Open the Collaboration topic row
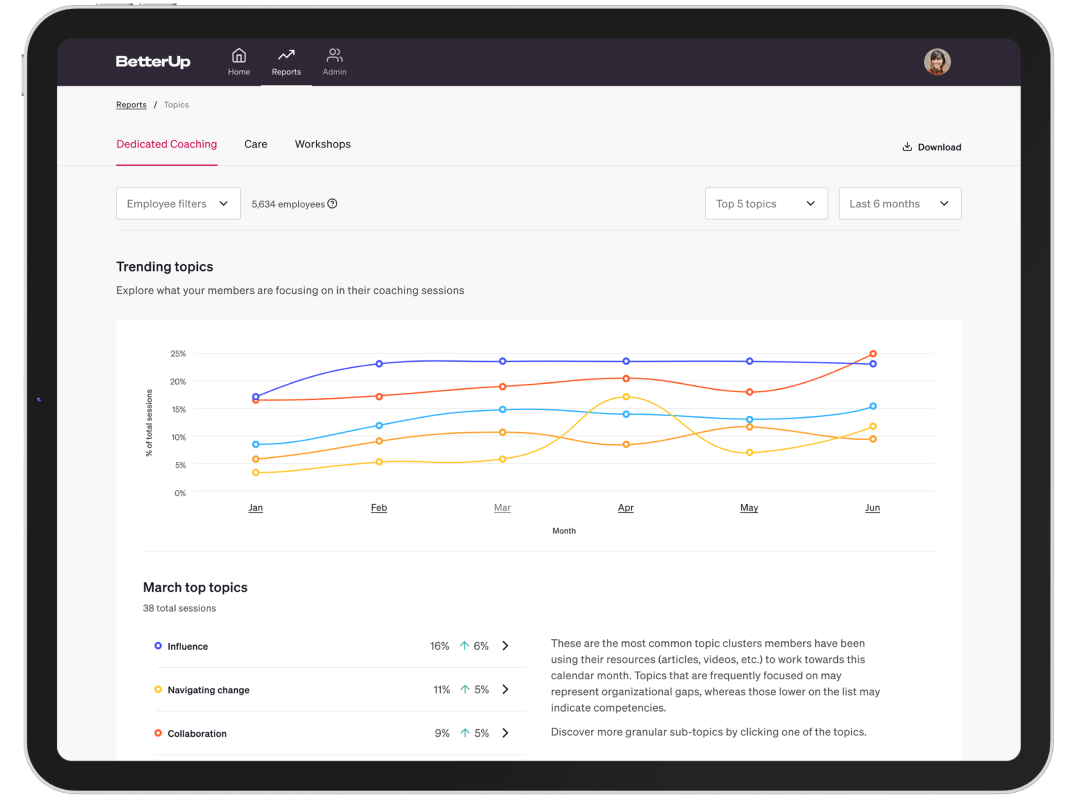 [197, 734]
